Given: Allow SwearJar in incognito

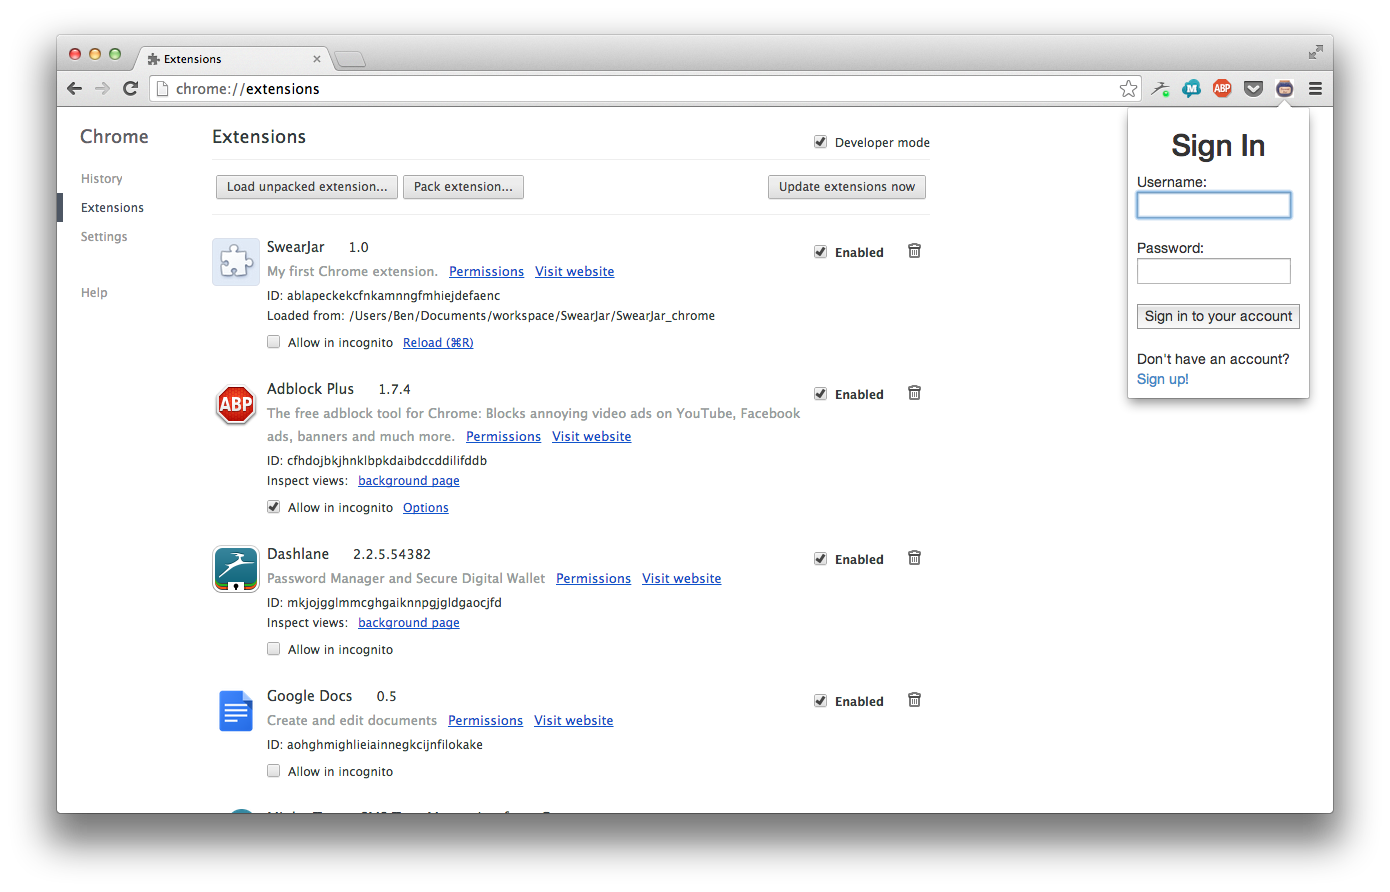Looking at the screenshot, I should (x=273, y=342).
